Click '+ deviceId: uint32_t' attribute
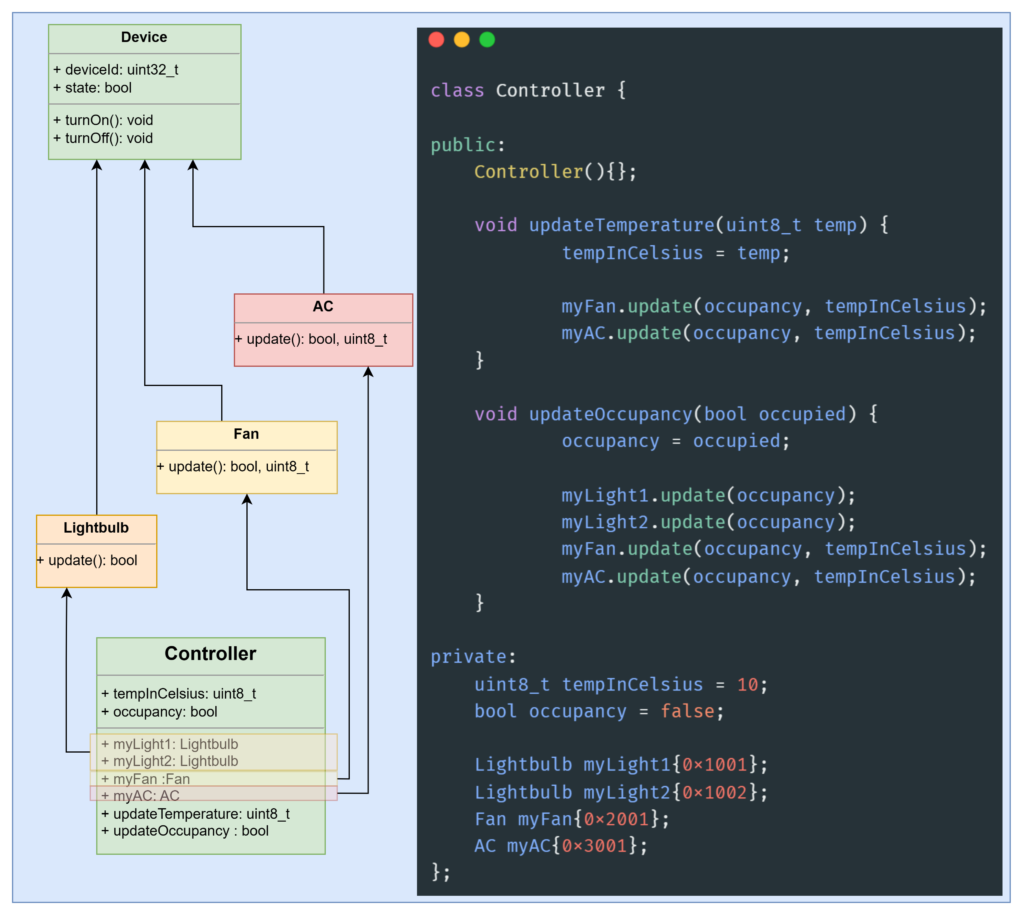The image size is (1024, 915). click(116, 70)
